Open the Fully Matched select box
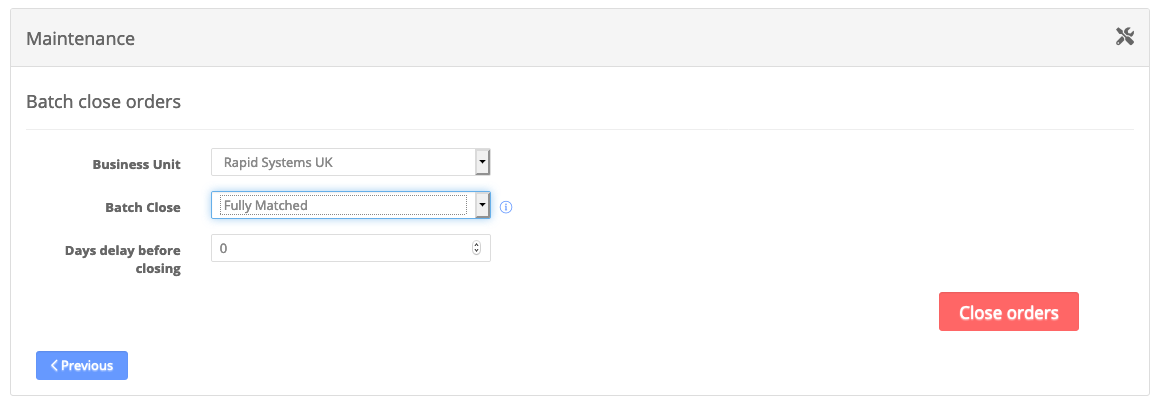Image resolution: width=1159 pixels, height=404 pixels. [350, 205]
